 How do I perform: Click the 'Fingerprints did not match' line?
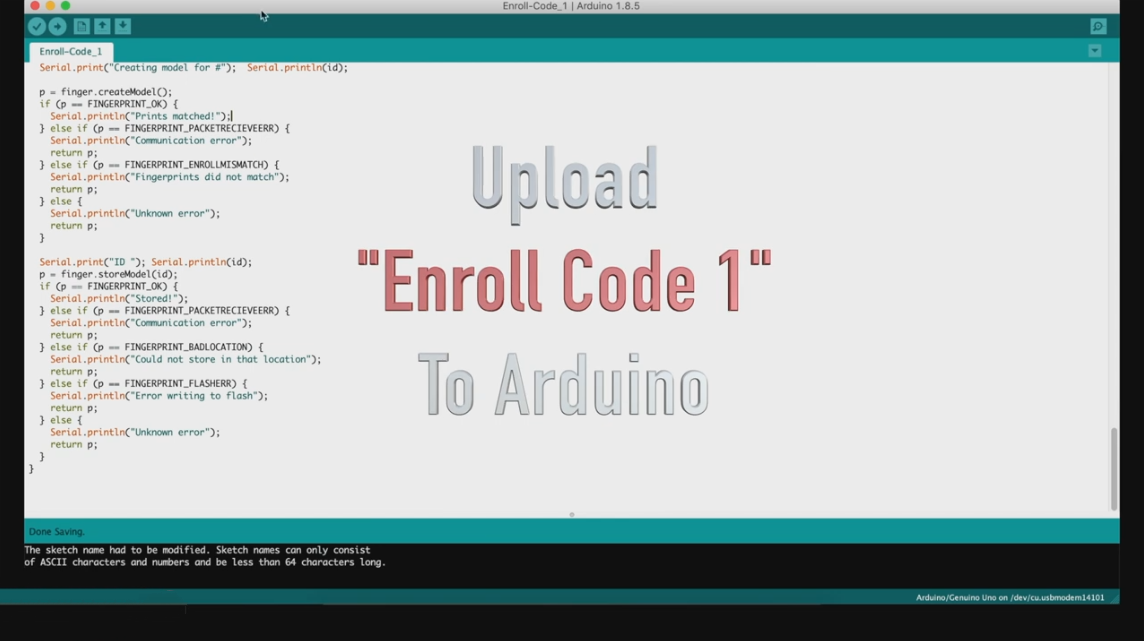coord(169,177)
